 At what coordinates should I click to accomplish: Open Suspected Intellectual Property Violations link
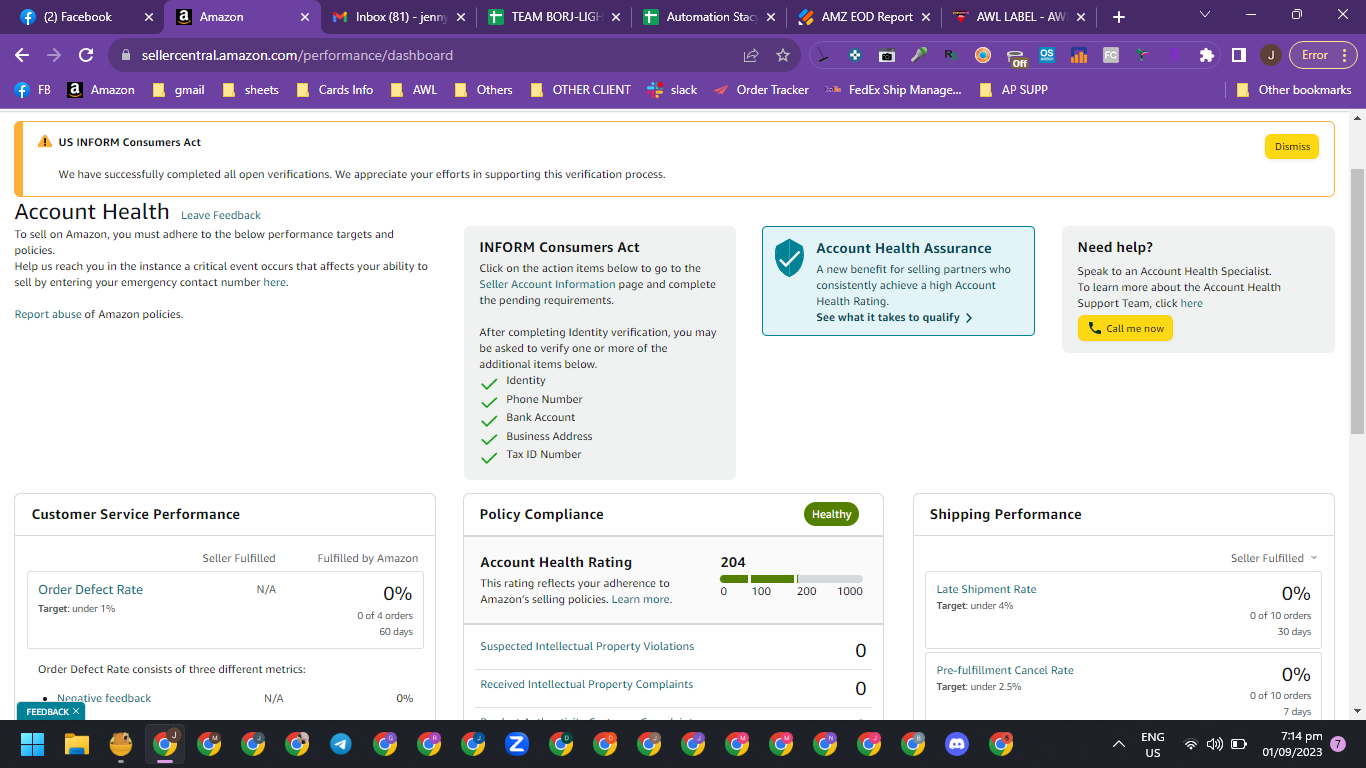click(587, 646)
